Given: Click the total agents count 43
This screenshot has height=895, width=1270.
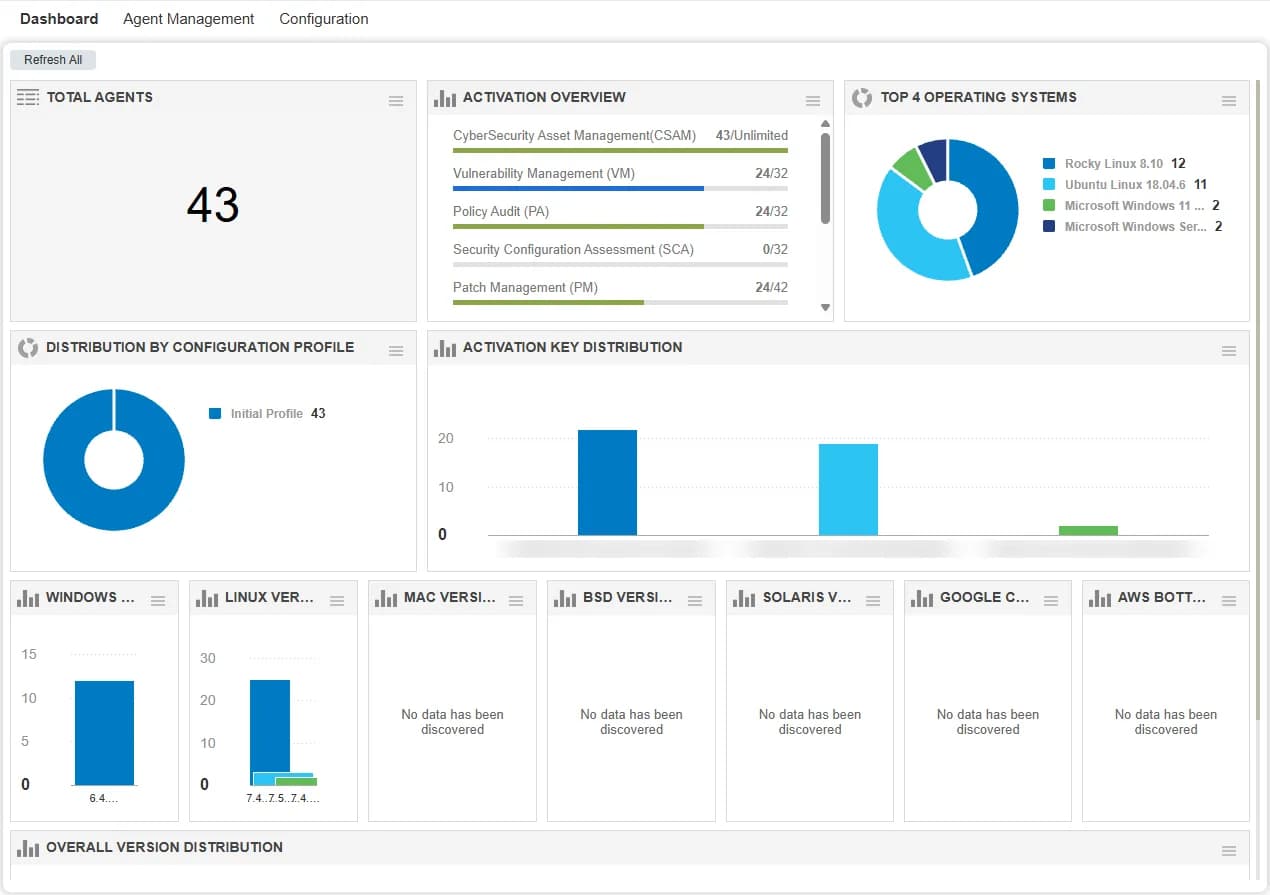Looking at the screenshot, I should tap(213, 205).
